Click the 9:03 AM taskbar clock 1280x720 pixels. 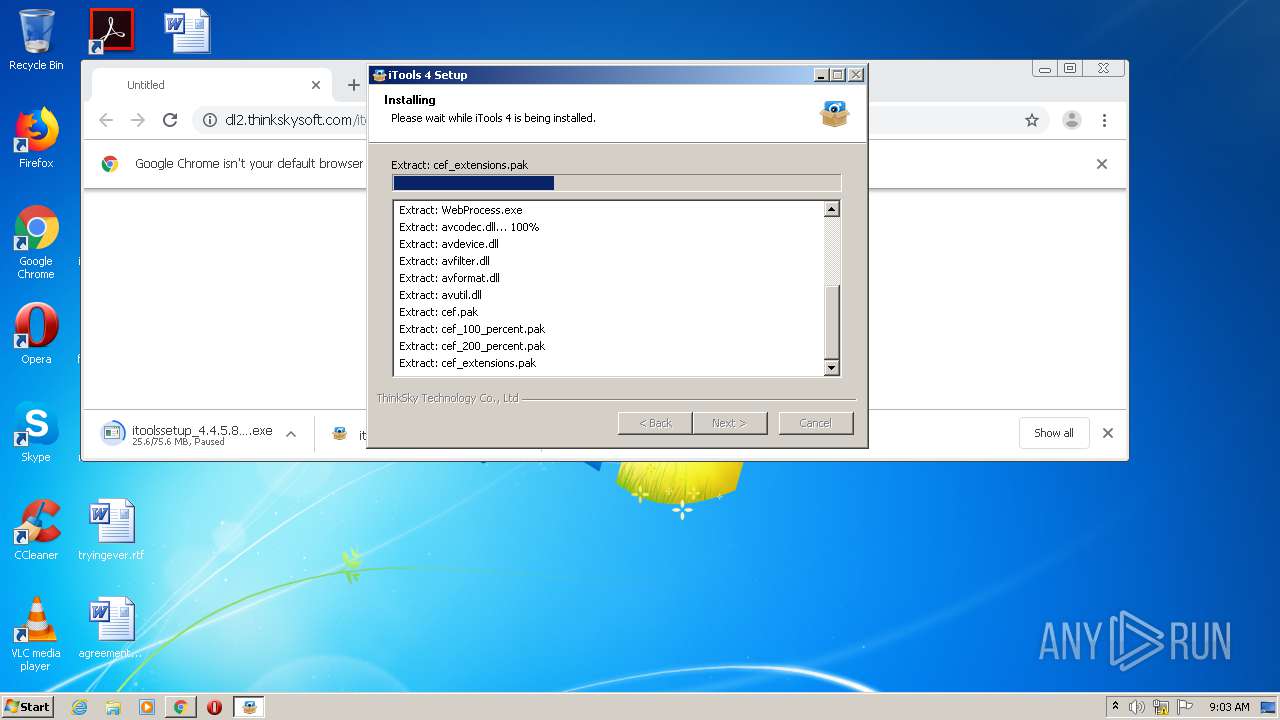1229,707
